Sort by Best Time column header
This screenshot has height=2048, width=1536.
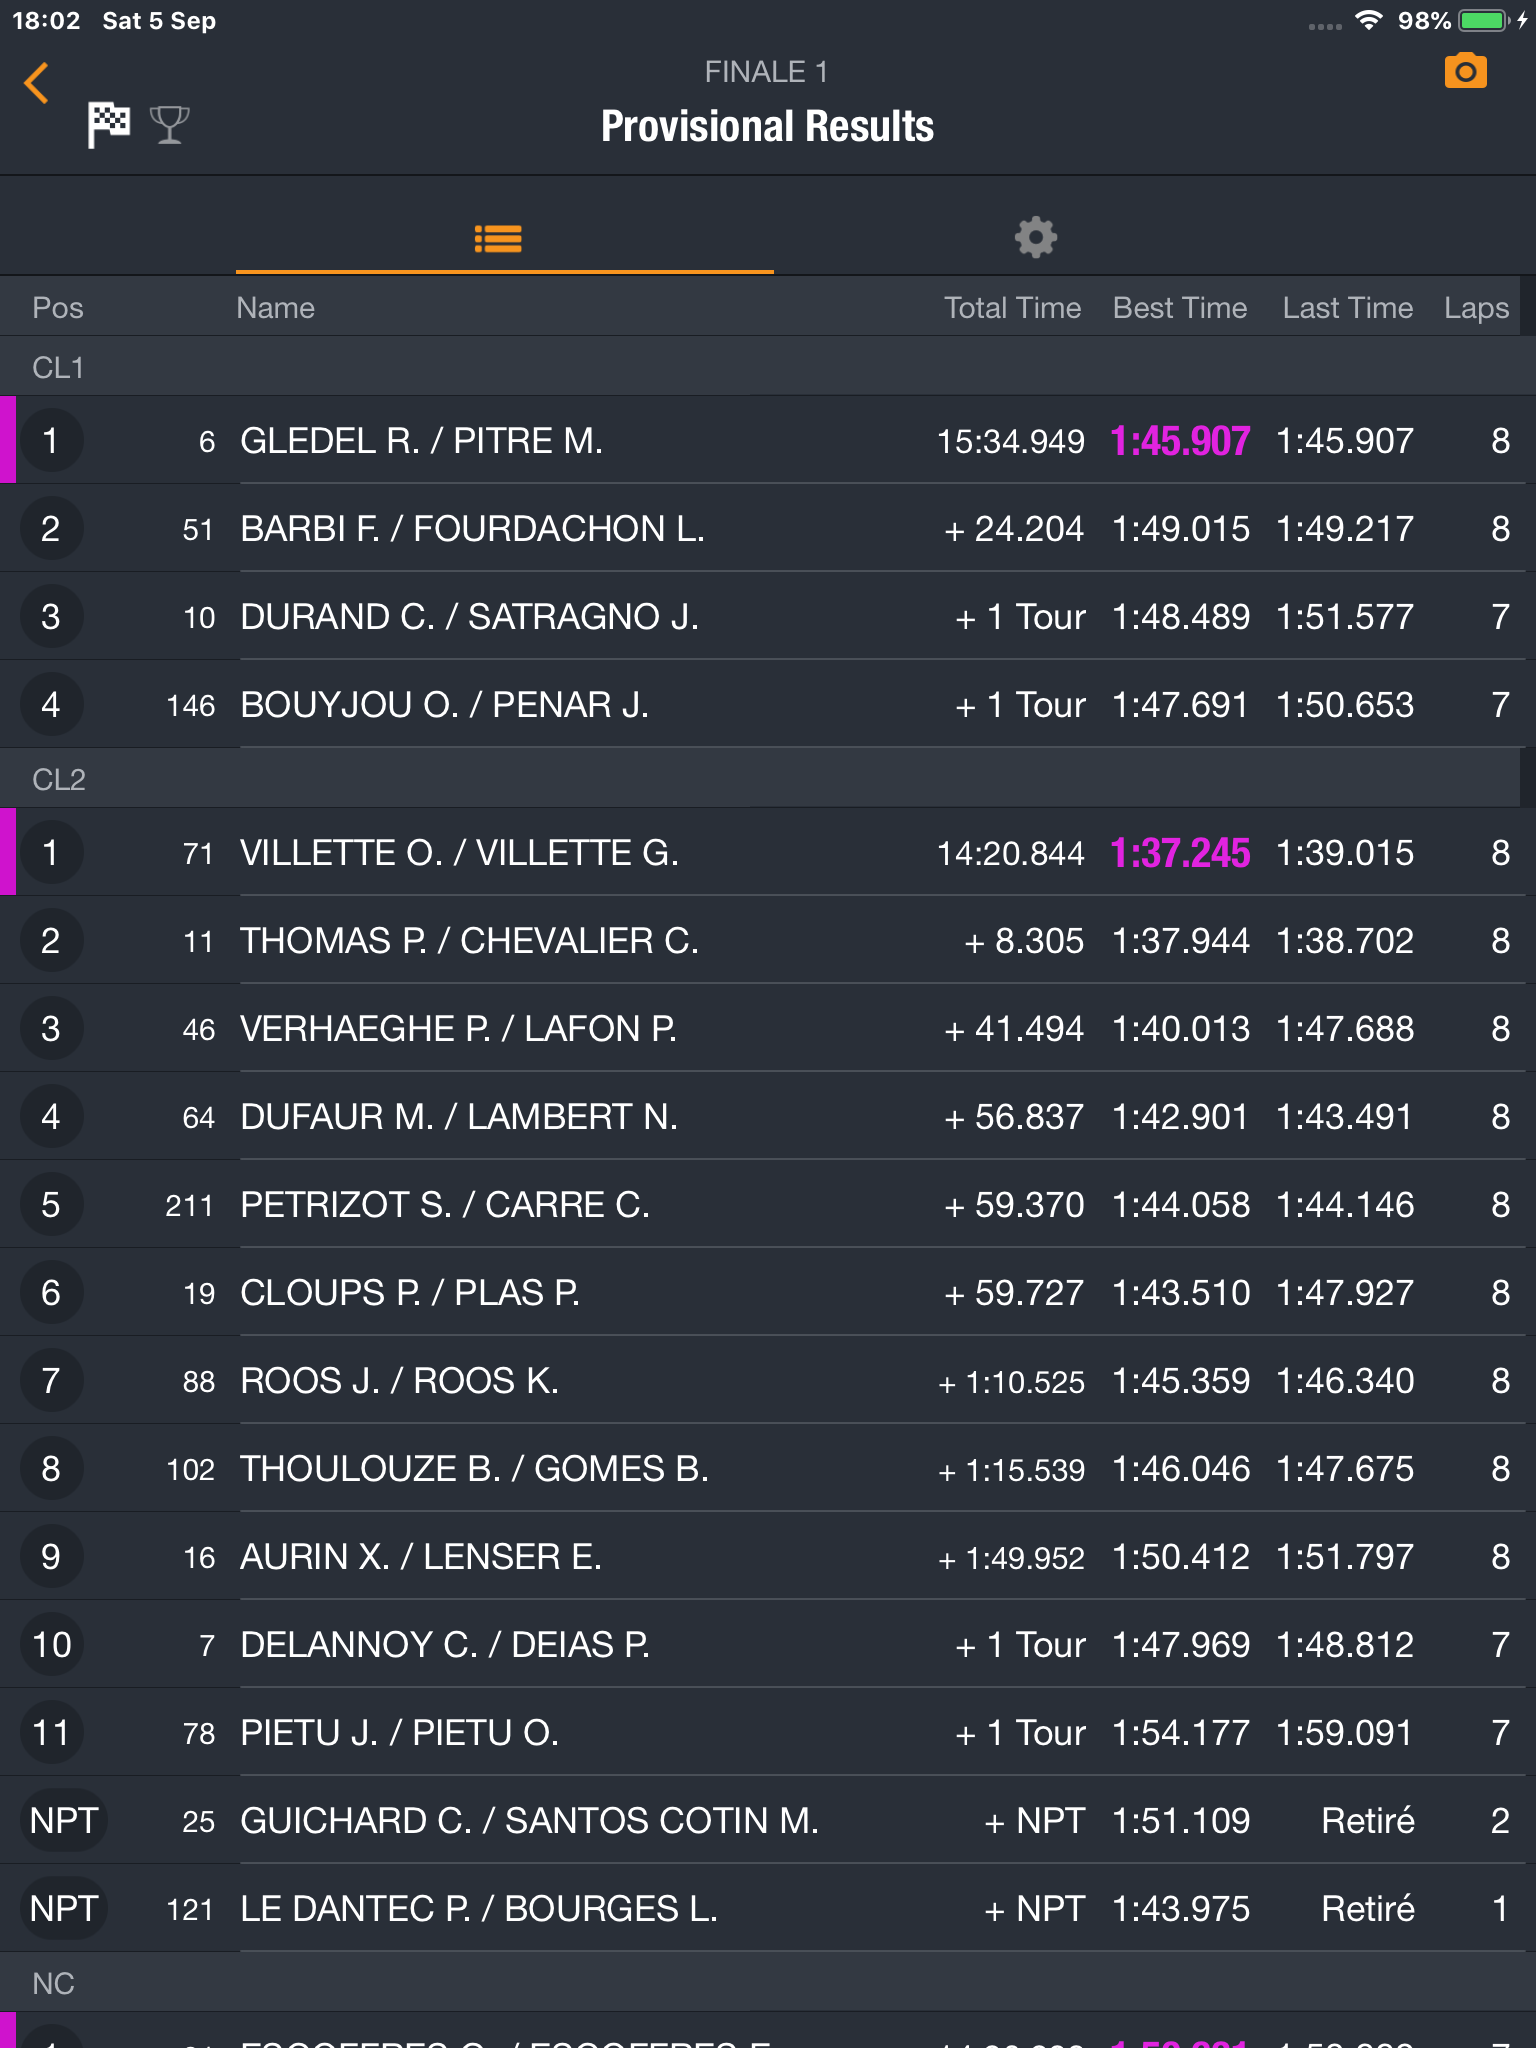[x=1180, y=308]
